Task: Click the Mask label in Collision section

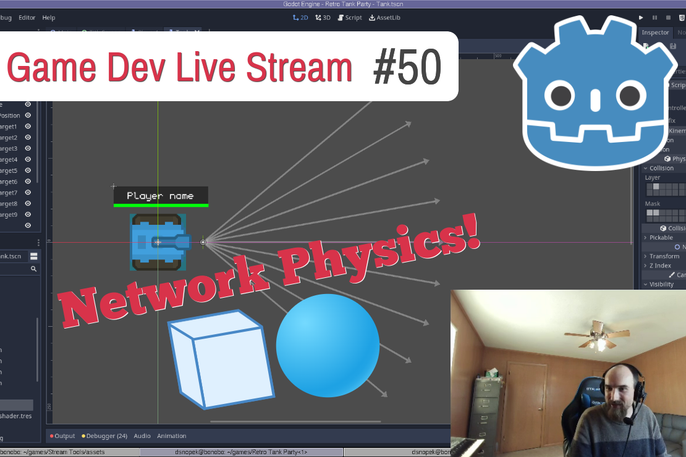Action: 652,203
